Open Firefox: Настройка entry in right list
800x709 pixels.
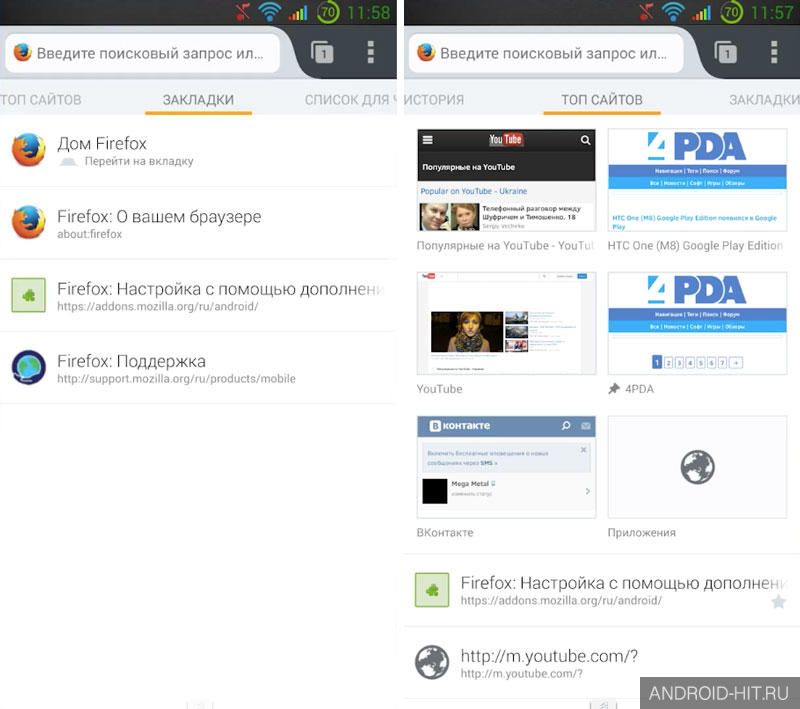tap(602, 590)
